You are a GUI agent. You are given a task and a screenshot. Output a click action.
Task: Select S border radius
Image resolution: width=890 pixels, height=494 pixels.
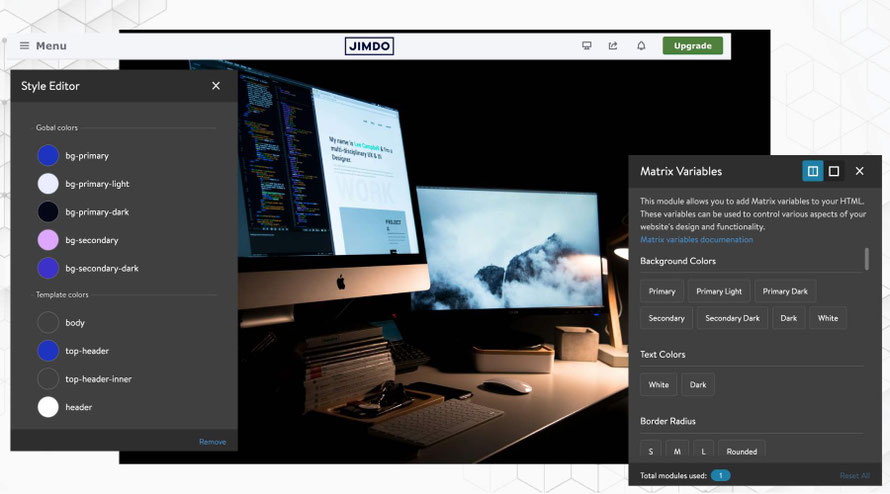coord(650,450)
